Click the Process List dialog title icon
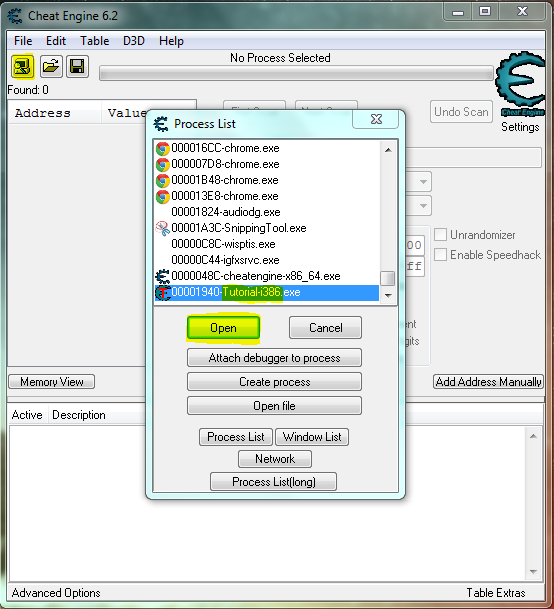 point(161,124)
